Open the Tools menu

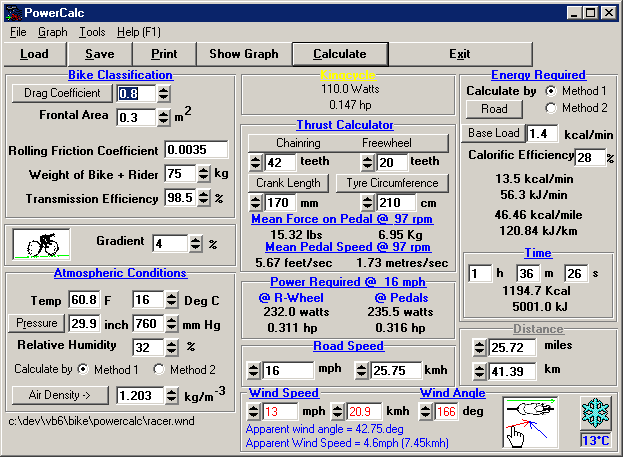92,32
